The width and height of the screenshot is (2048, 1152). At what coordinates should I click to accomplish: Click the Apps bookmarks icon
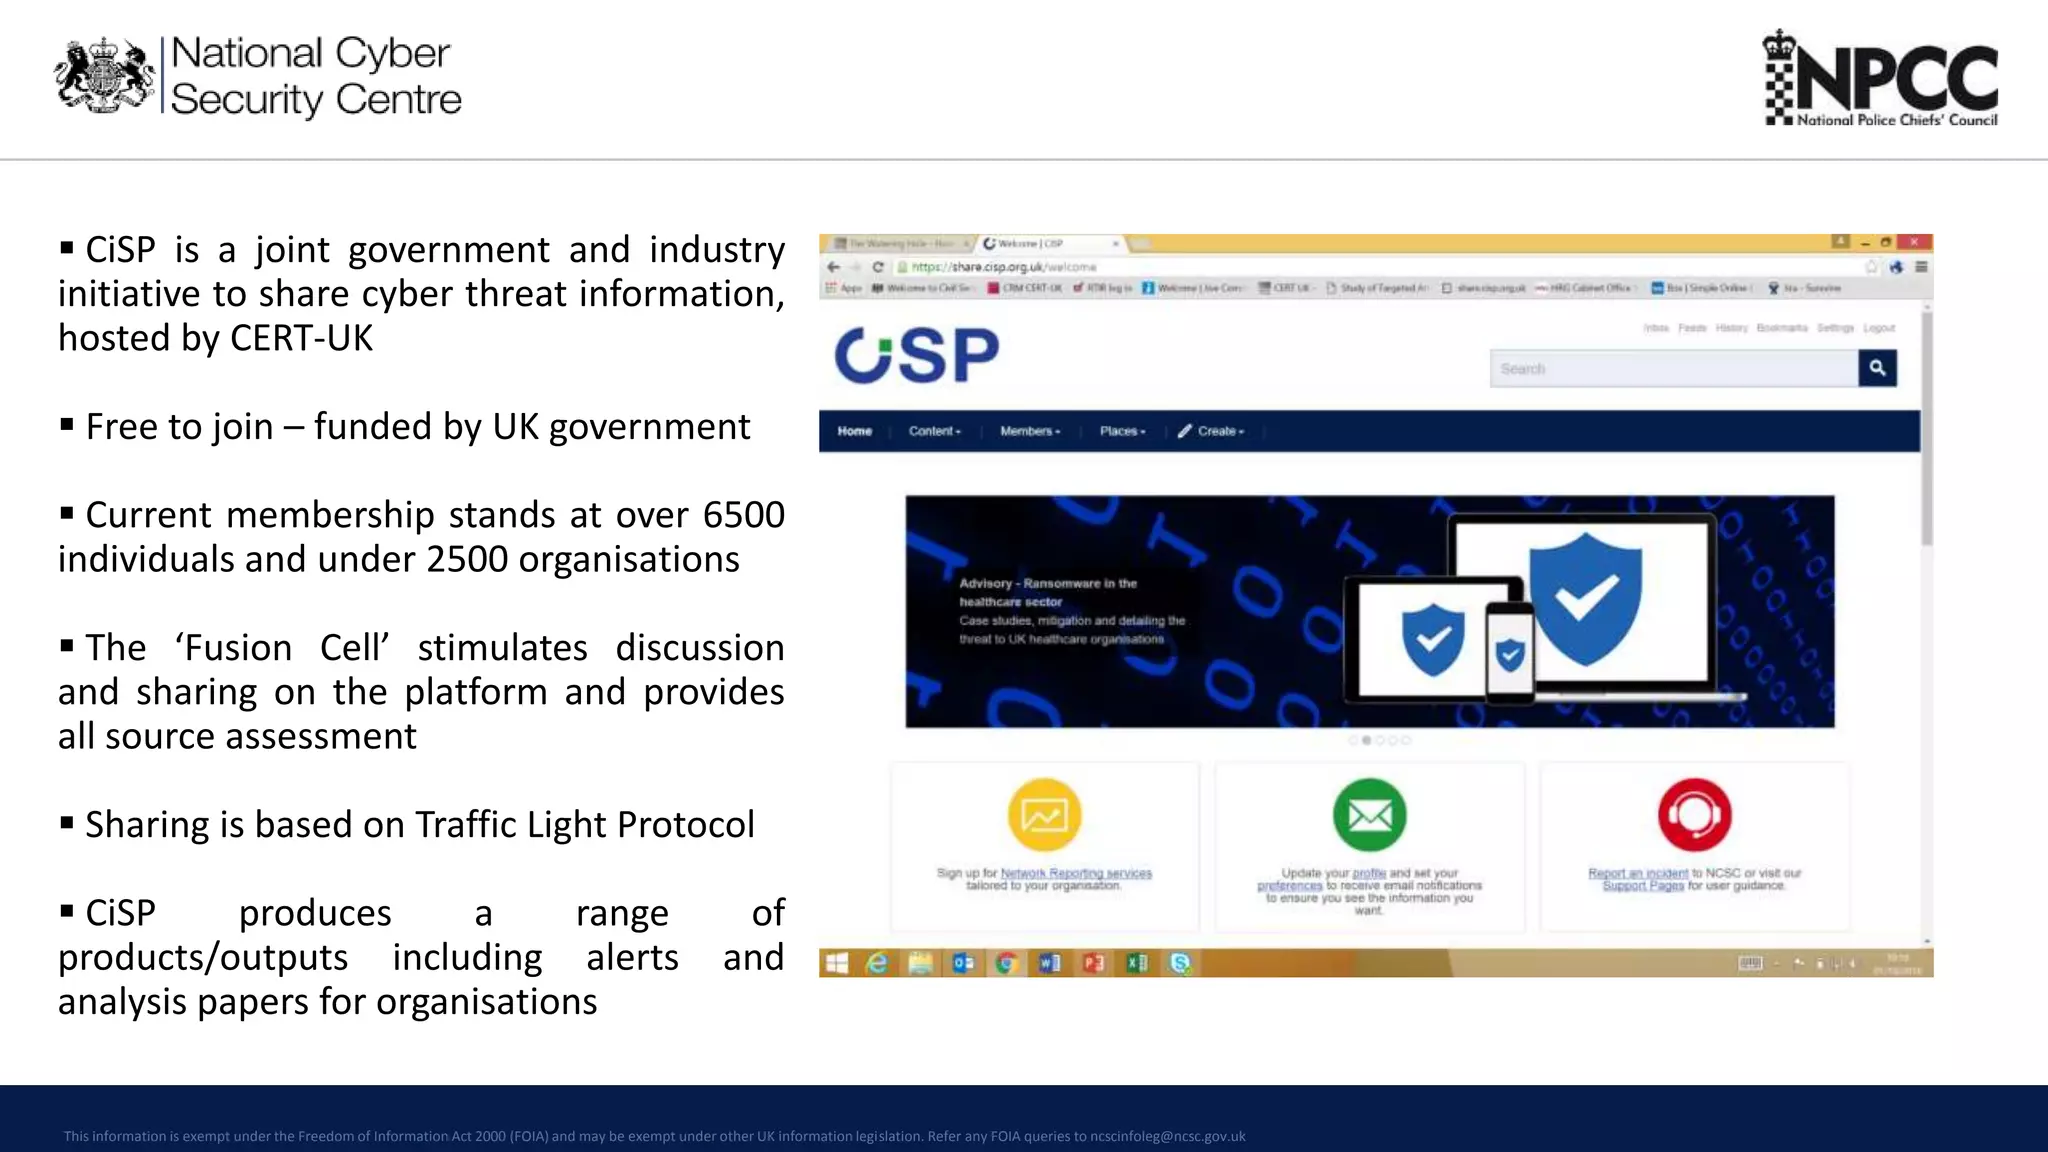pos(830,288)
